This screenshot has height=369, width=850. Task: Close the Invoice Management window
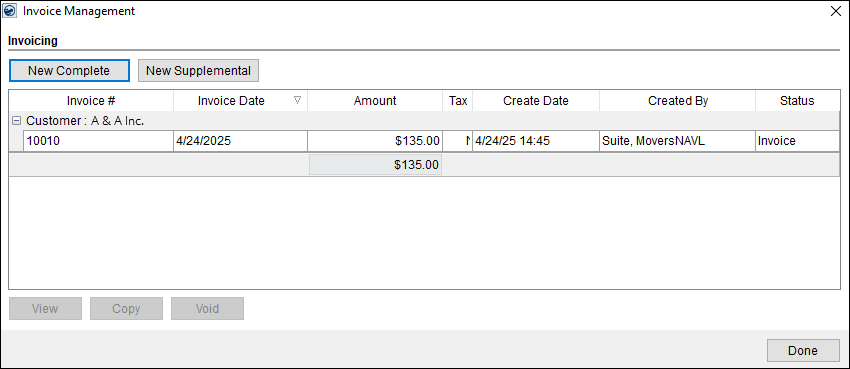pyautogui.click(x=835, y=11)
